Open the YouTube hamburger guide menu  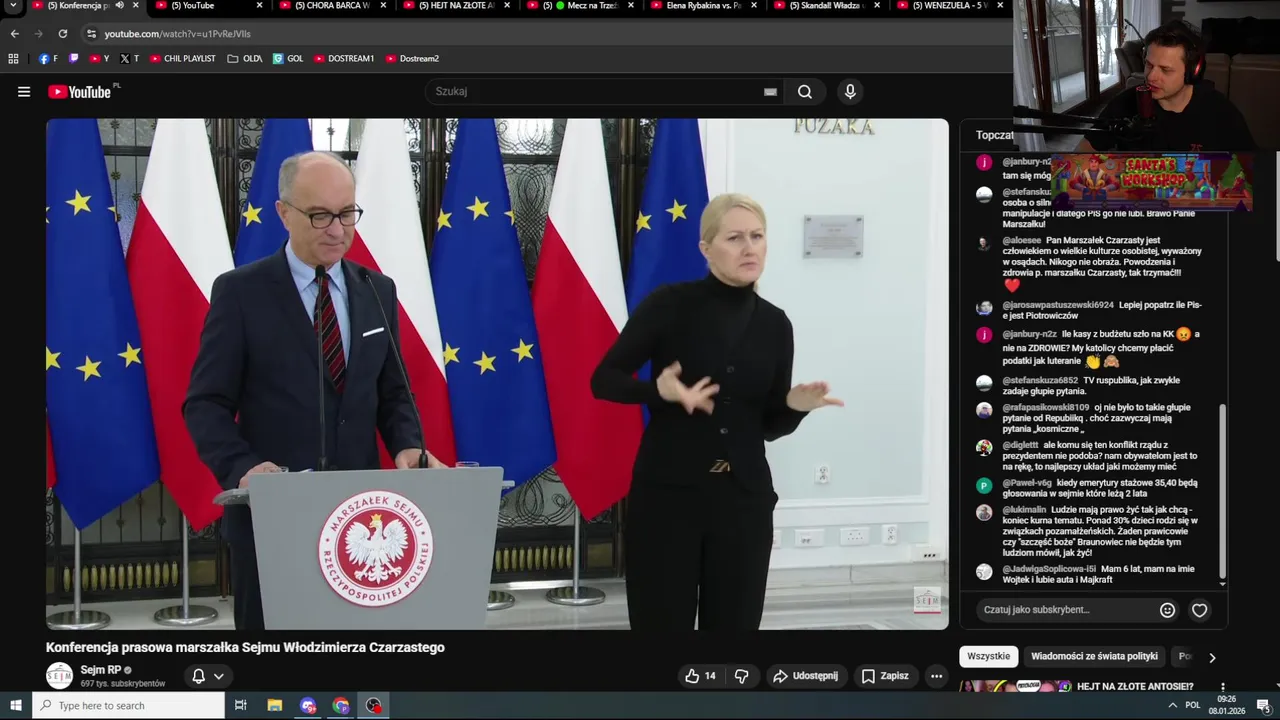[24, 92]
